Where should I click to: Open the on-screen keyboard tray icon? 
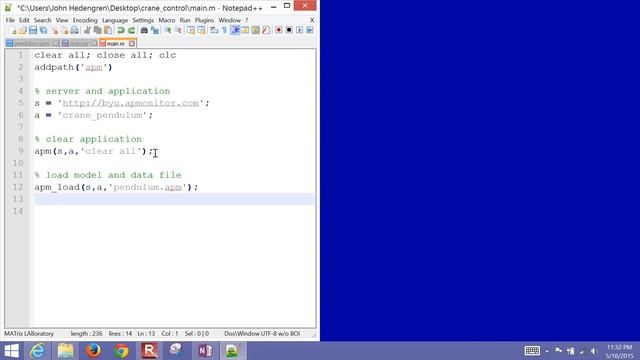[532, 351]
